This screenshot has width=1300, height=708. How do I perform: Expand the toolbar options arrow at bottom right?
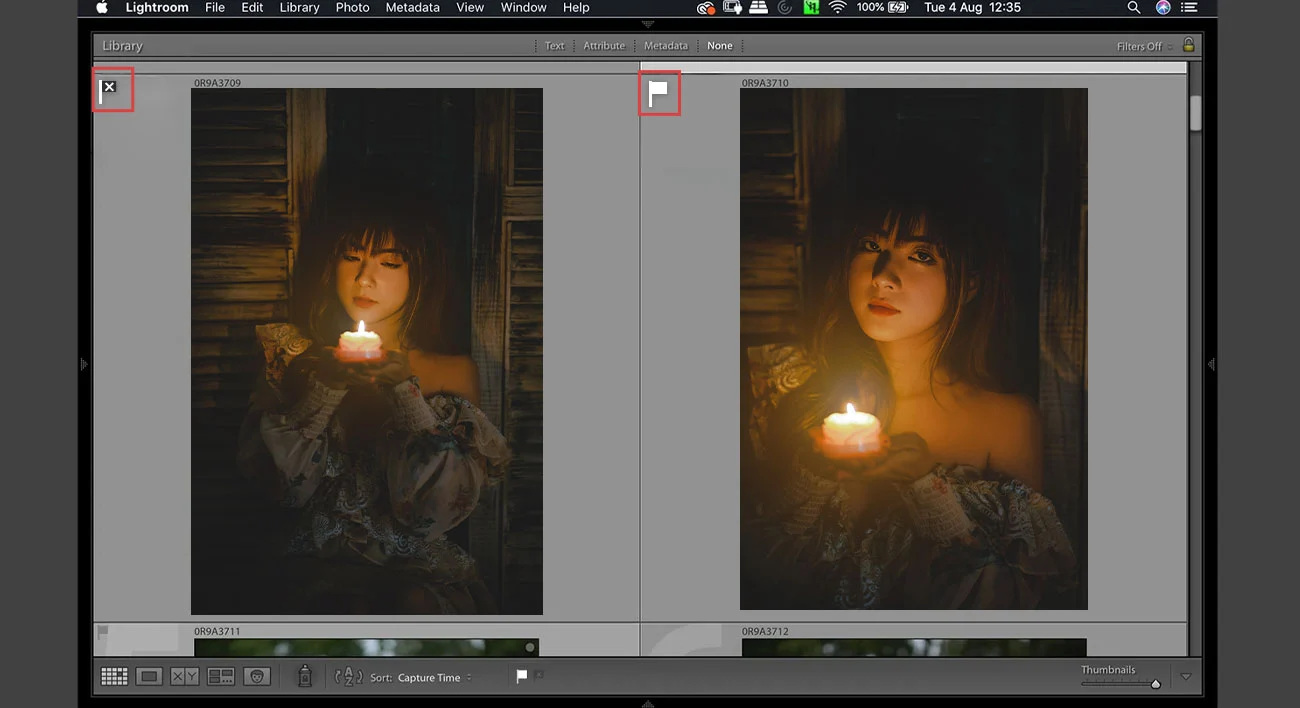click(1186, 677)
